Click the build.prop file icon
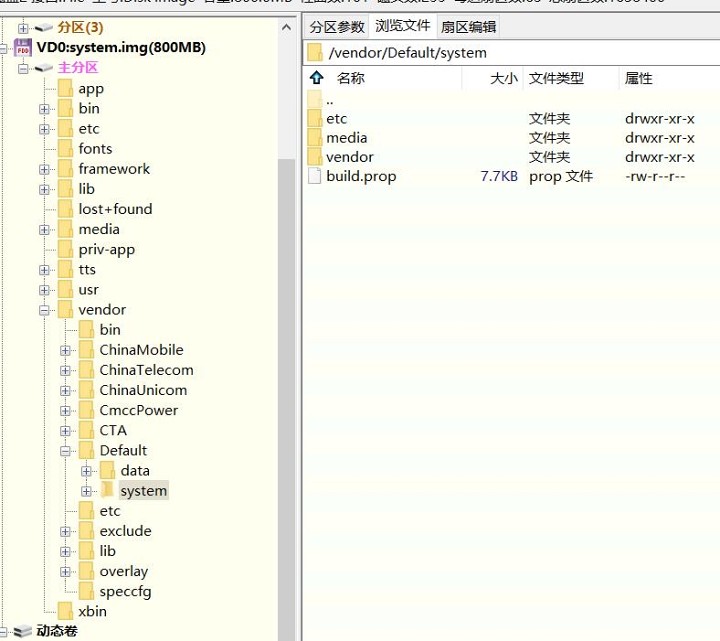Screen dimensions: 720x641 [315, 176]
